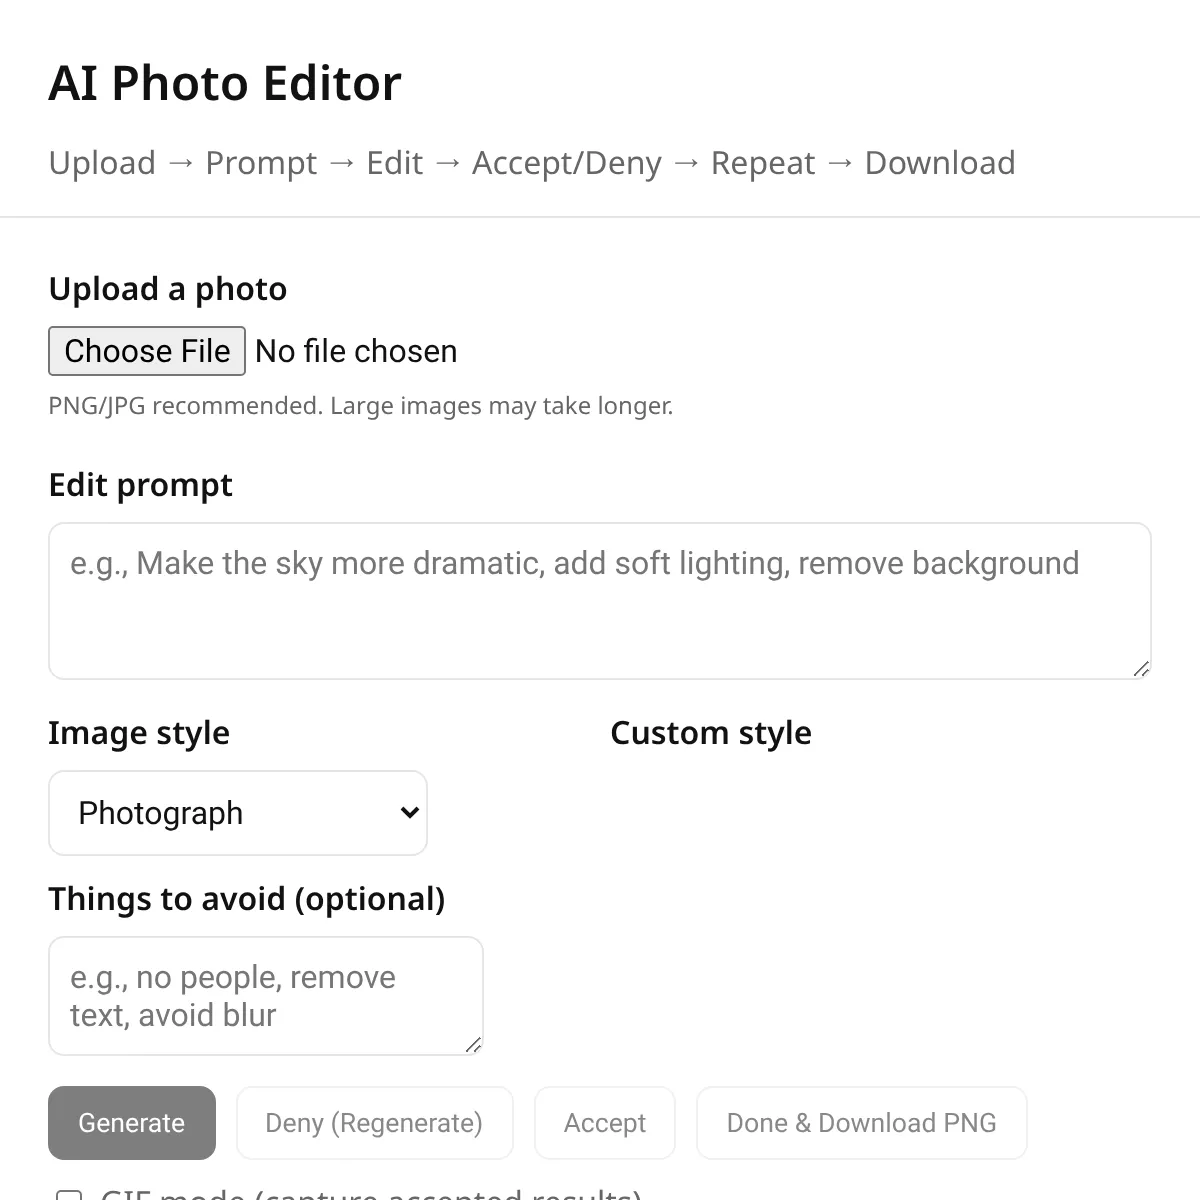Viewport: 1200px width, 1200px height.
Task: Click the "No file chosen" file status text
Action: (356, 351)
